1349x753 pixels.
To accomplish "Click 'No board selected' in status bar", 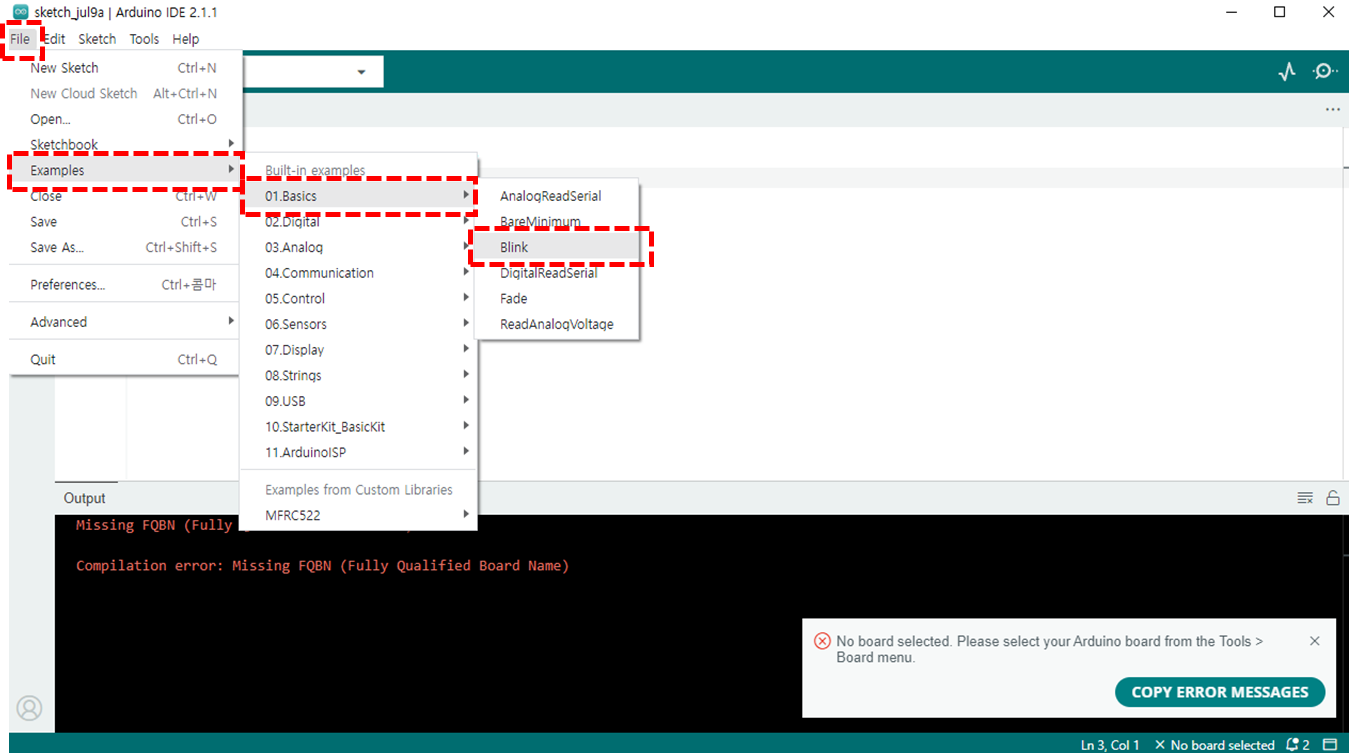I will click(x=1214, y=745).
